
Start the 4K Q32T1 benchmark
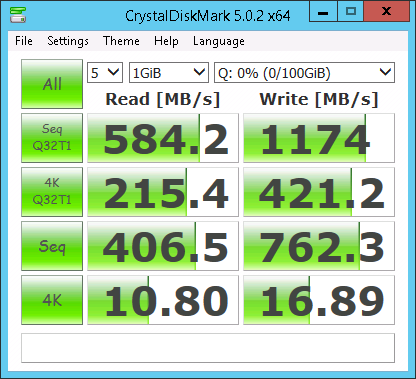(x=52, y=192)
